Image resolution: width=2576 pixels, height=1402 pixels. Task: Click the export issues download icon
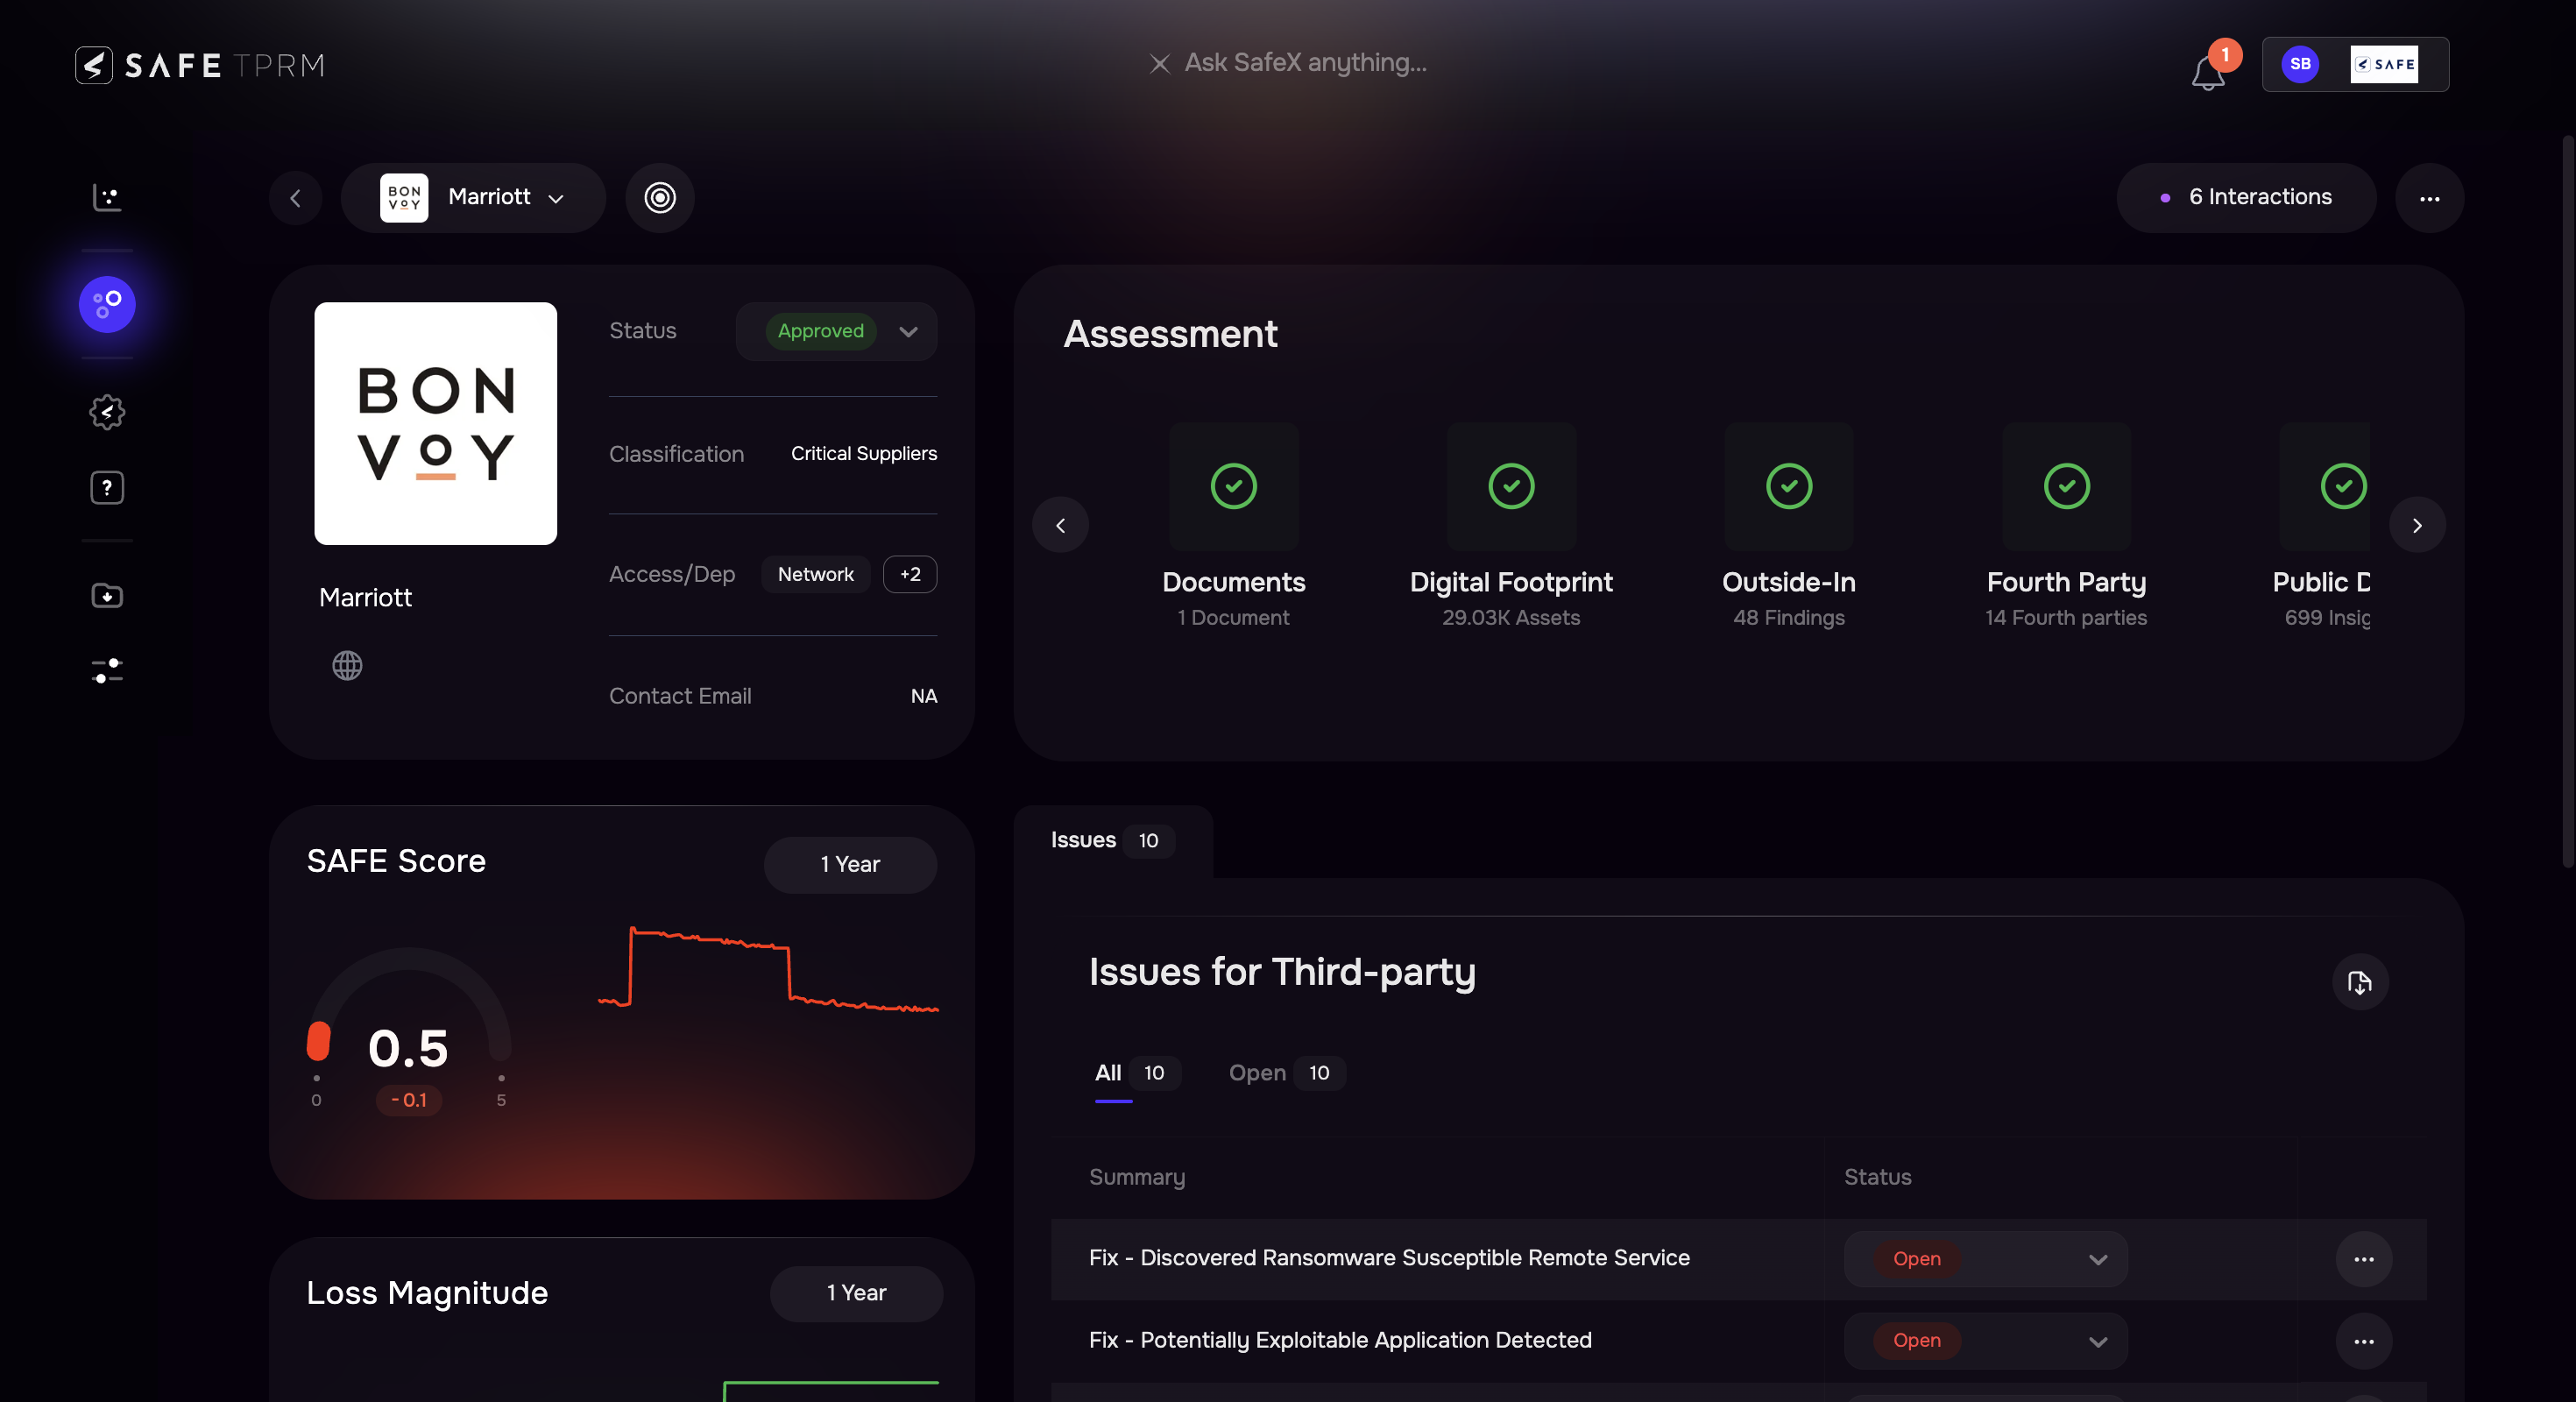pos(2360,983)
